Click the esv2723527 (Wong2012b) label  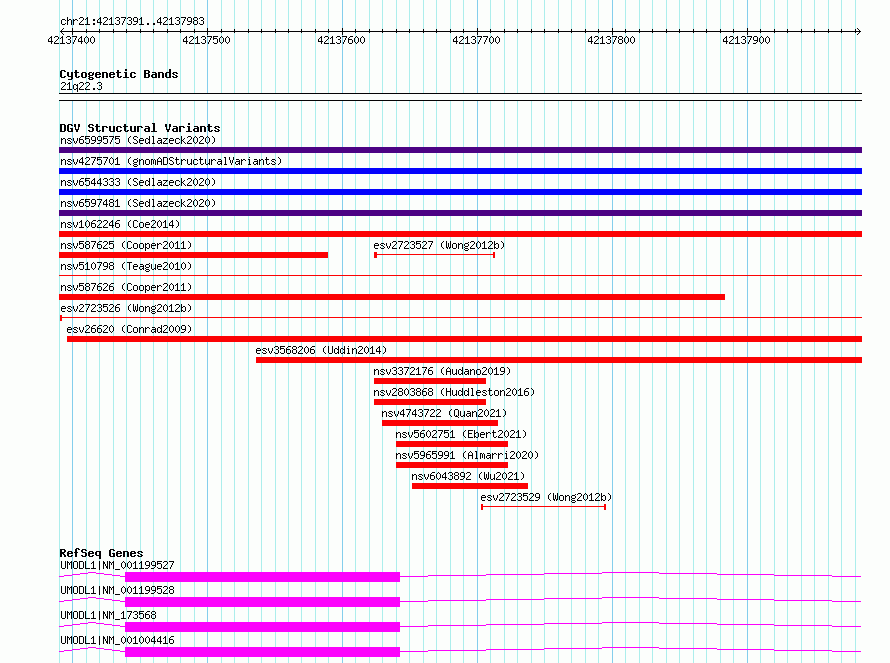tap(439, 245)
